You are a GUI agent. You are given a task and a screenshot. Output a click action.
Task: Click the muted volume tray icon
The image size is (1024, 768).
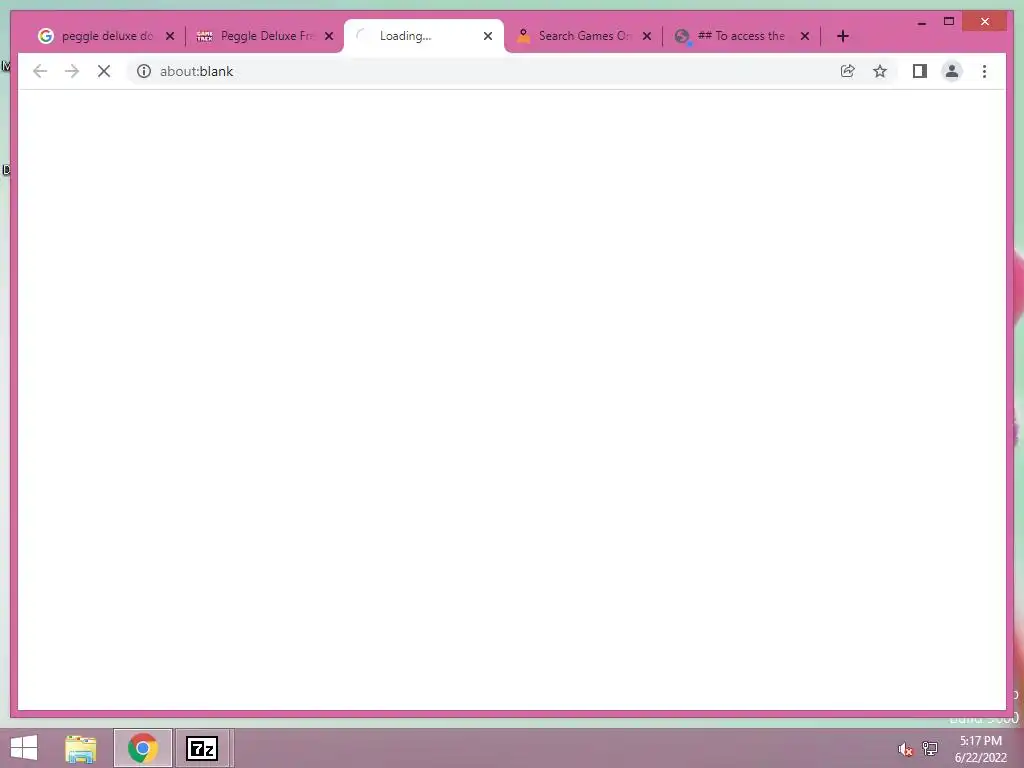pyautogui.click(x=905, y=749)
